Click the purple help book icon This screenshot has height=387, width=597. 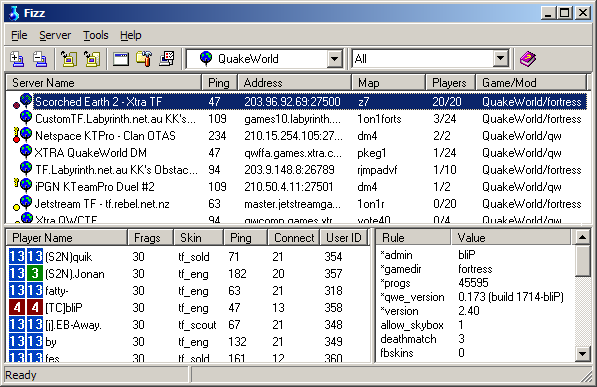(x=528, y=59)
